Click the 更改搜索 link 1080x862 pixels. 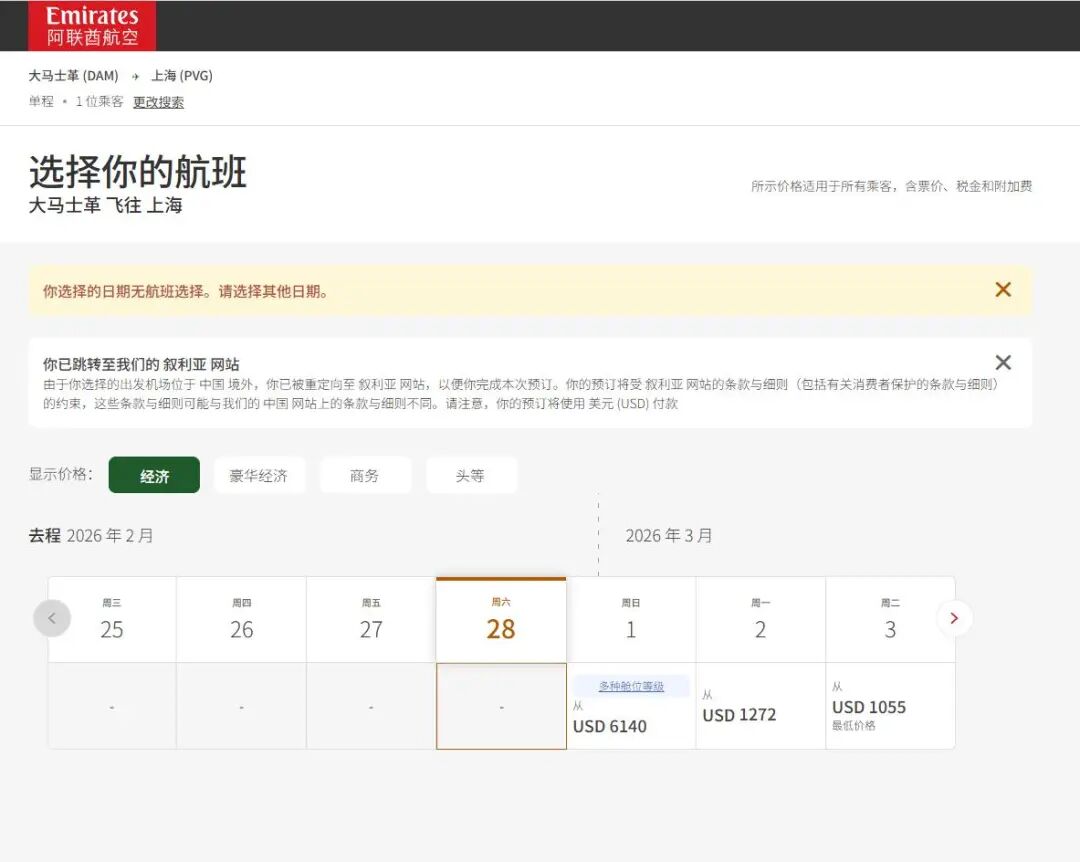[x=158, y=102]
